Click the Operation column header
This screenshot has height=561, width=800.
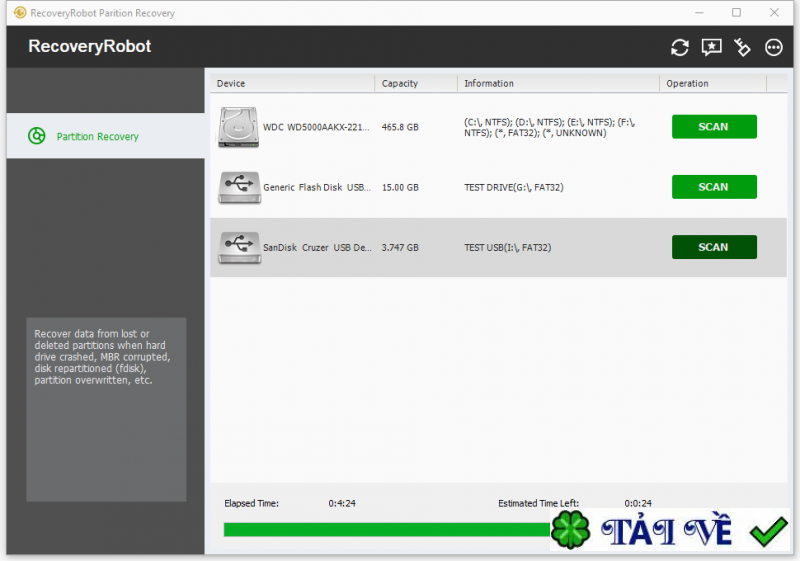point(713,83)
